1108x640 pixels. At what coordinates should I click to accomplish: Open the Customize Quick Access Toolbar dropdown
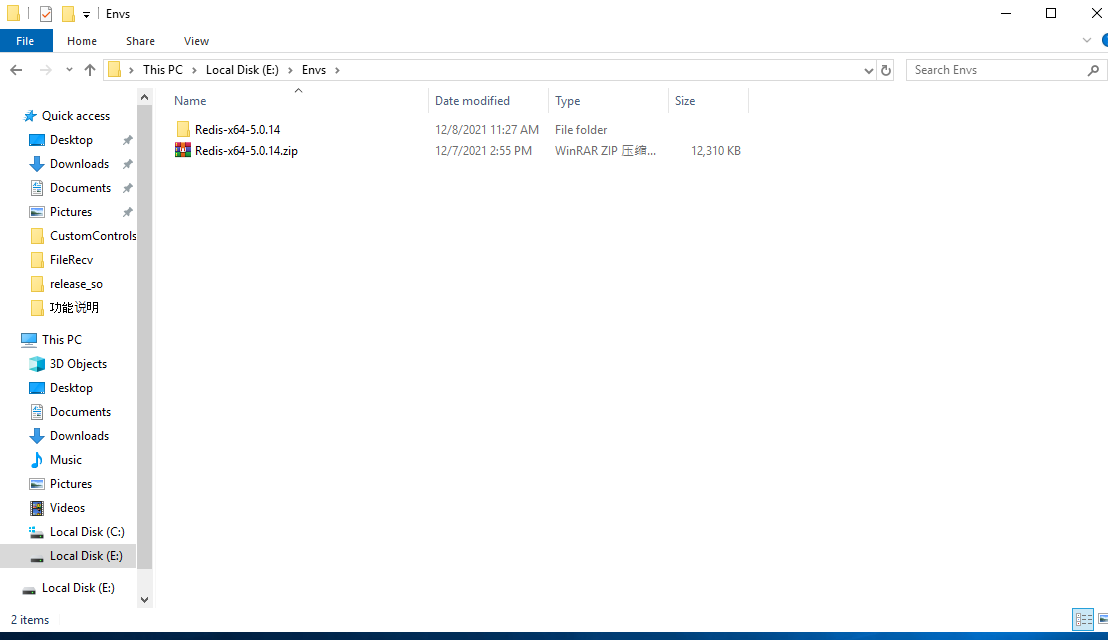(86, 13)
